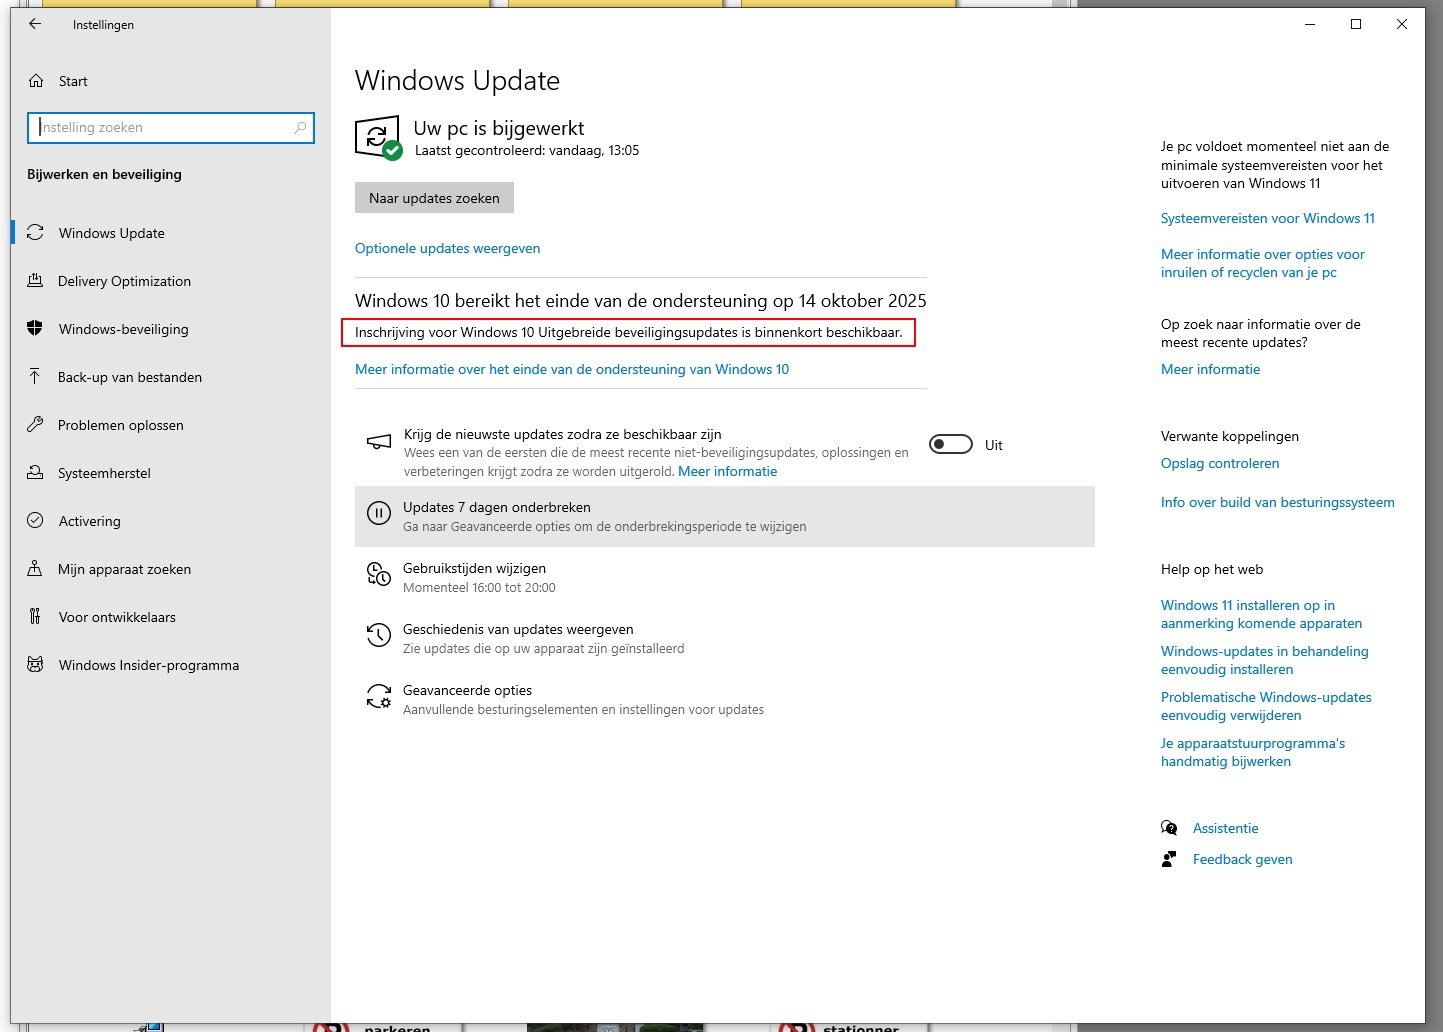This screenshot has height=1032, width=1443.
Task: Click the Feedback geven person icon
Action: pos(1169,859)
